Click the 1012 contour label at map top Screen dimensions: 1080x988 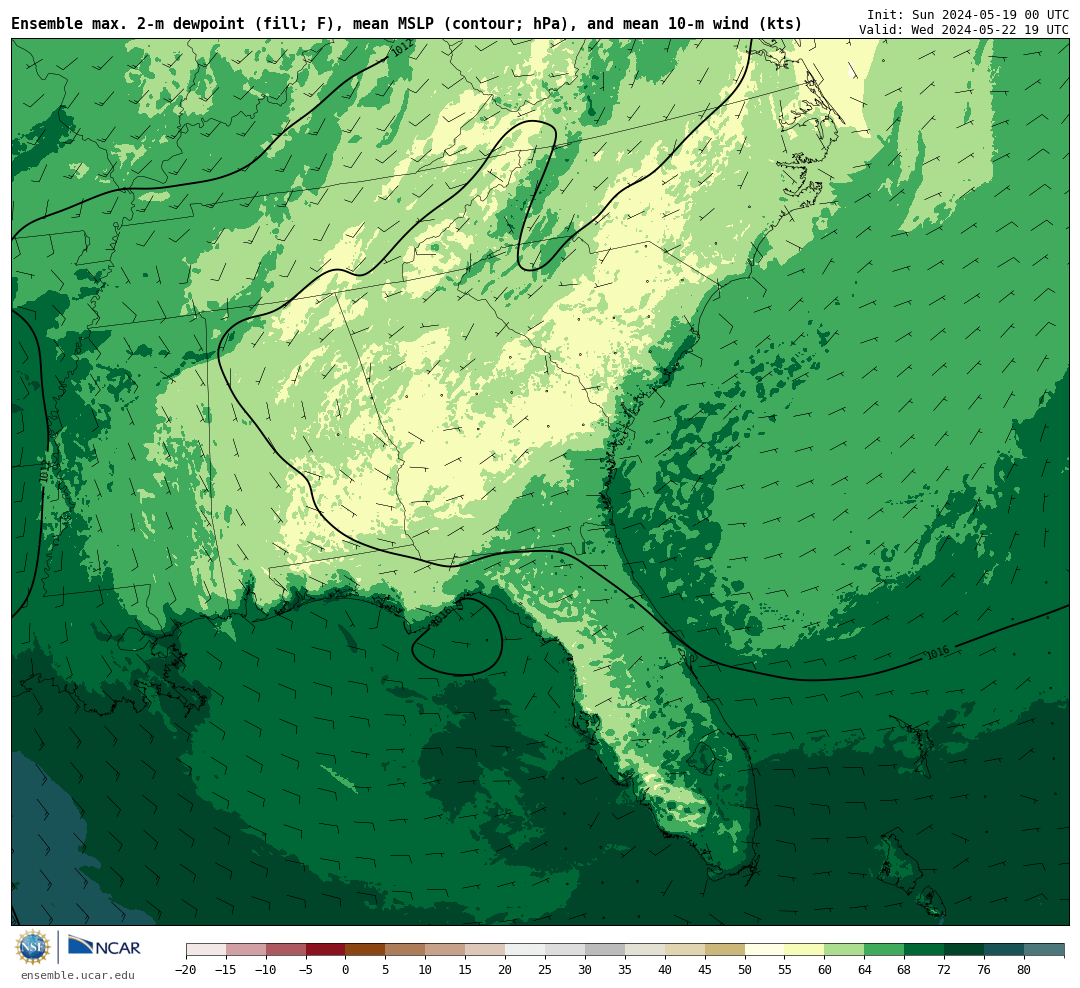pyautogui.click(x=403, y=48)
